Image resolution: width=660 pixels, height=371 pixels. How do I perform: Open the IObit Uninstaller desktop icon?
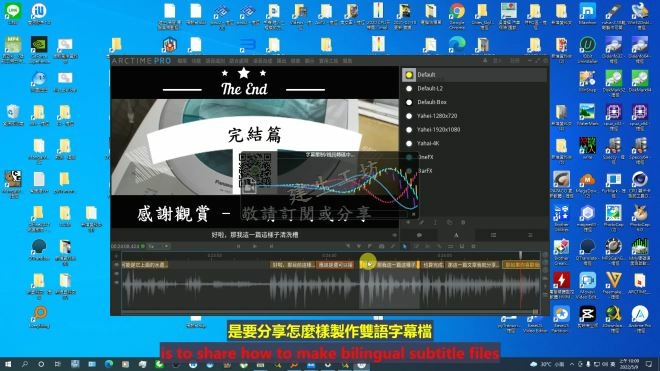point(587,49)
